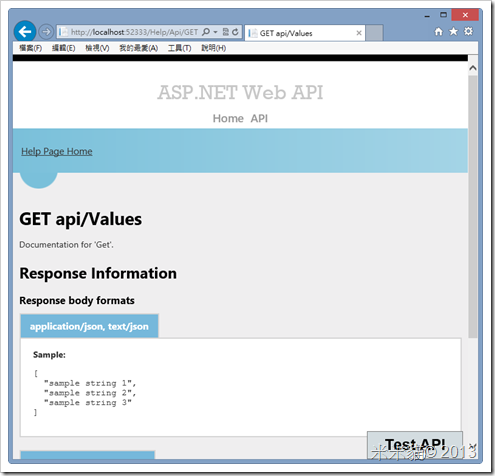Viewport: 495px width, 476px height.
Task: Open the address bar dropdown arrow
Action: tap(215, 32)
